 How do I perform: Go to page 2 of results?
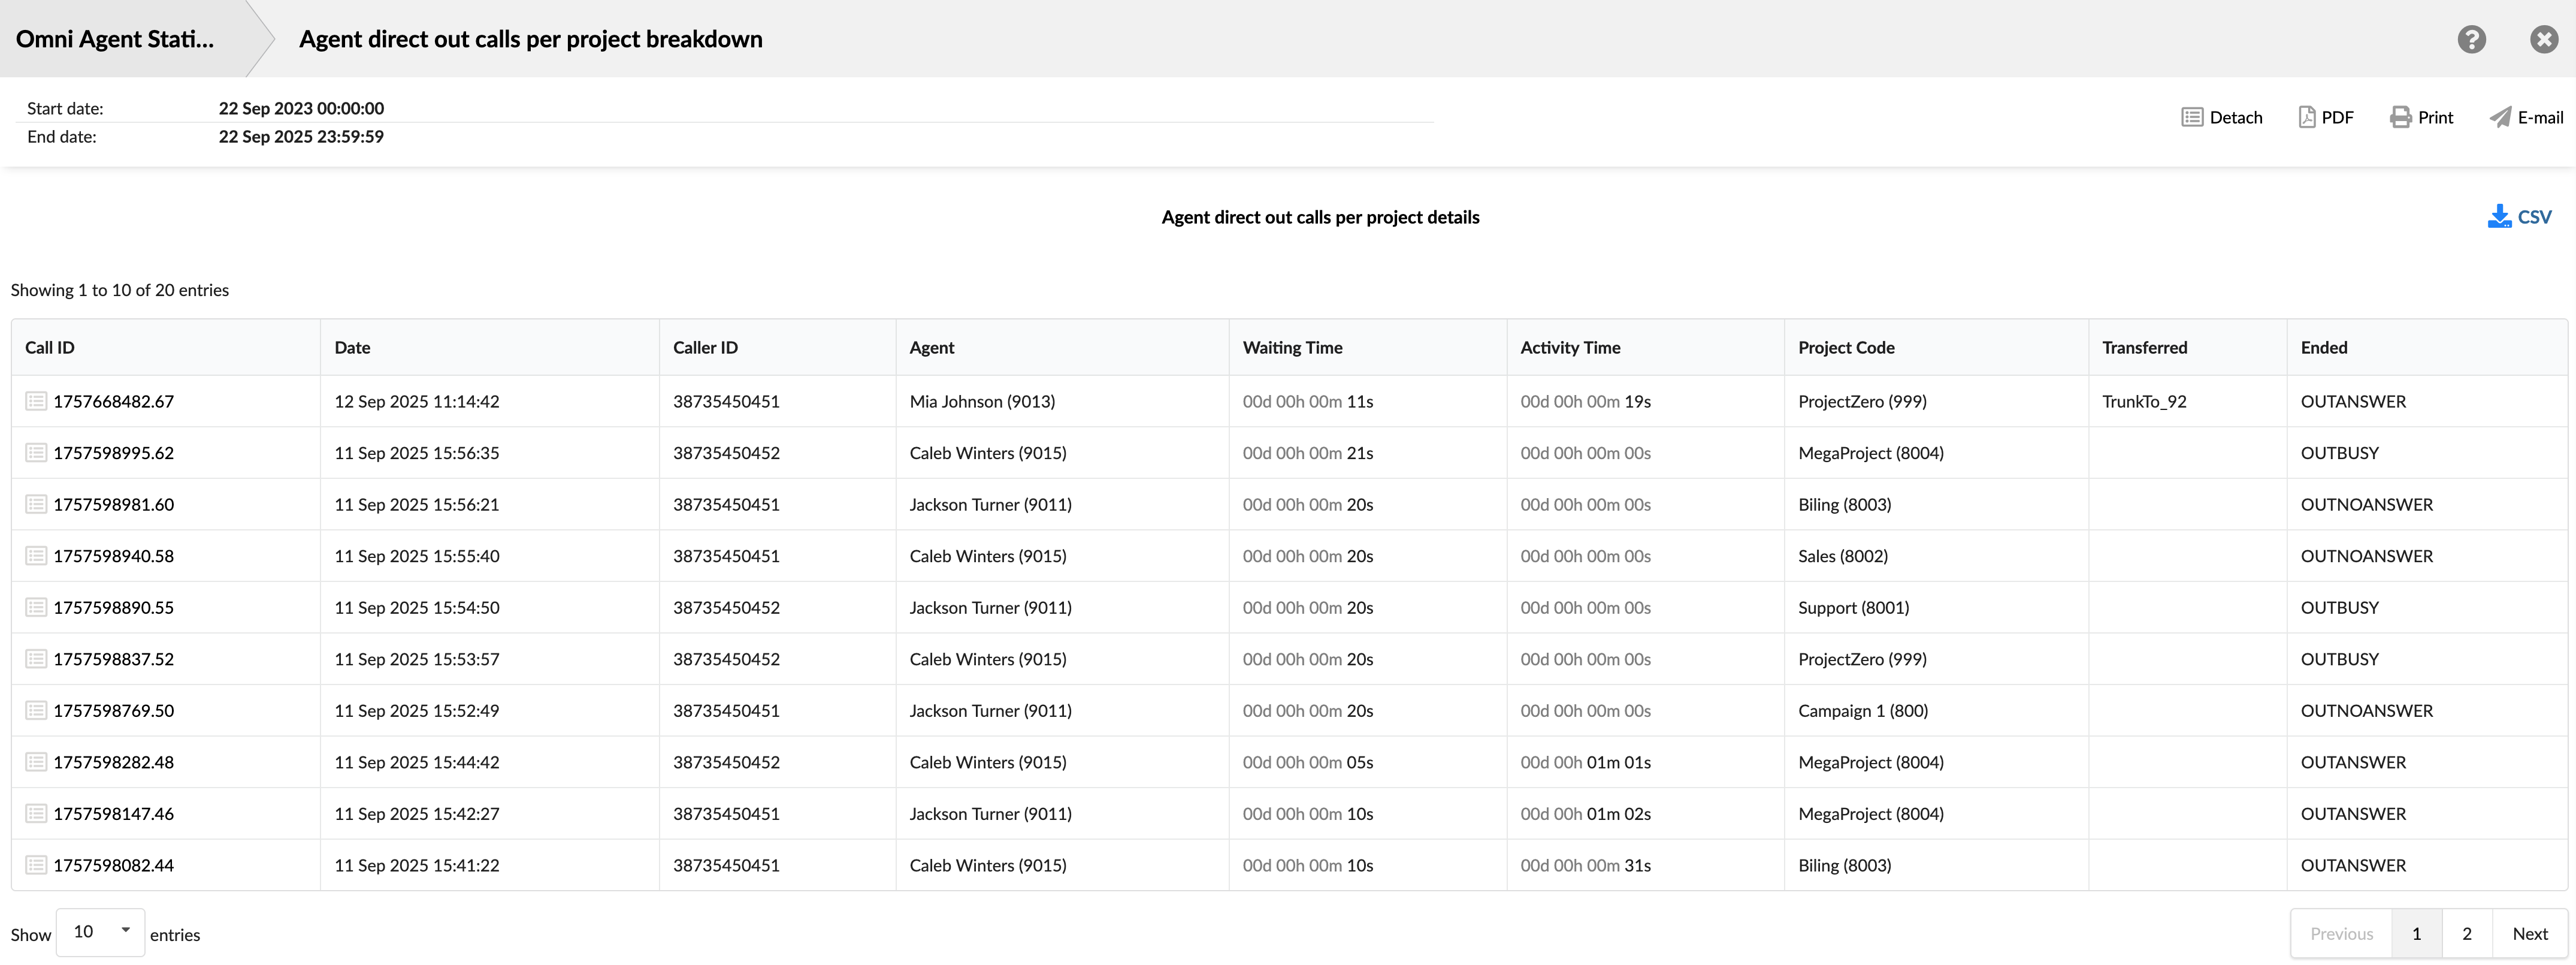(x=2466, y=932)
